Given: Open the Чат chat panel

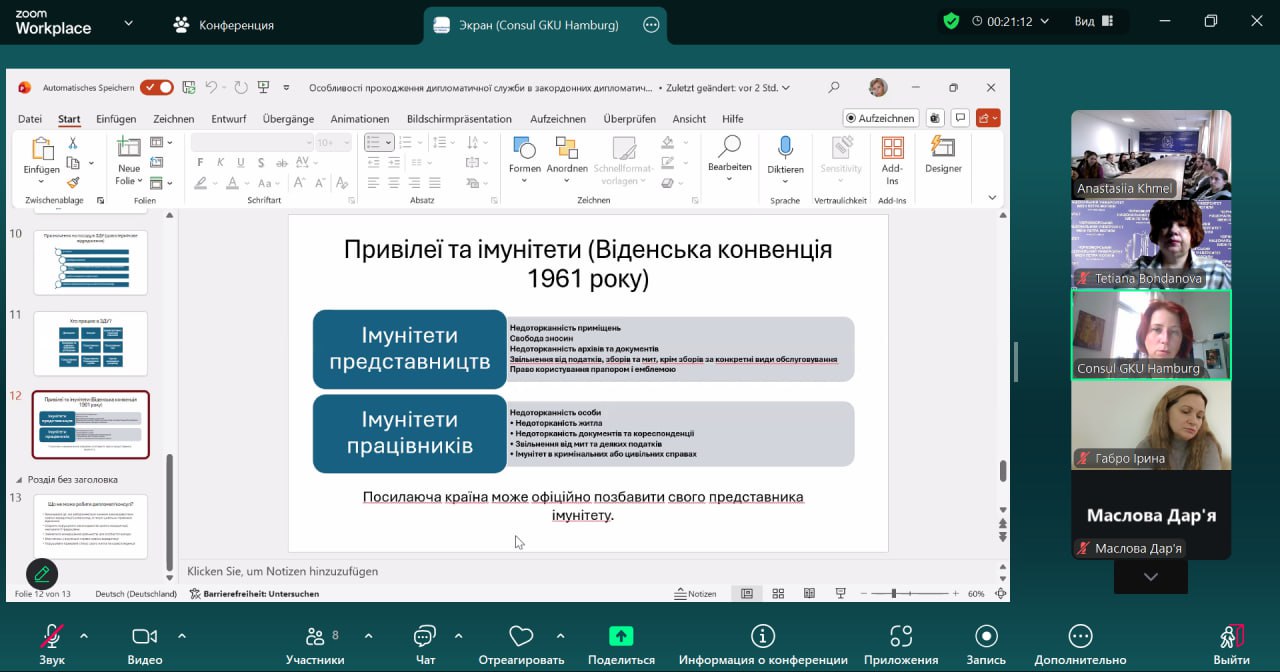Looking at the screenshot, I should (x=425, y=637).
